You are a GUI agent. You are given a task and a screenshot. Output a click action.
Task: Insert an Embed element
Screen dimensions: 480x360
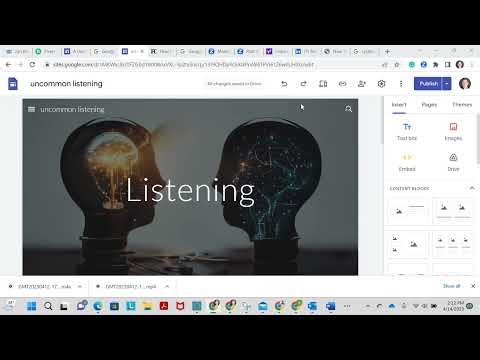click(x=407, y=162)
